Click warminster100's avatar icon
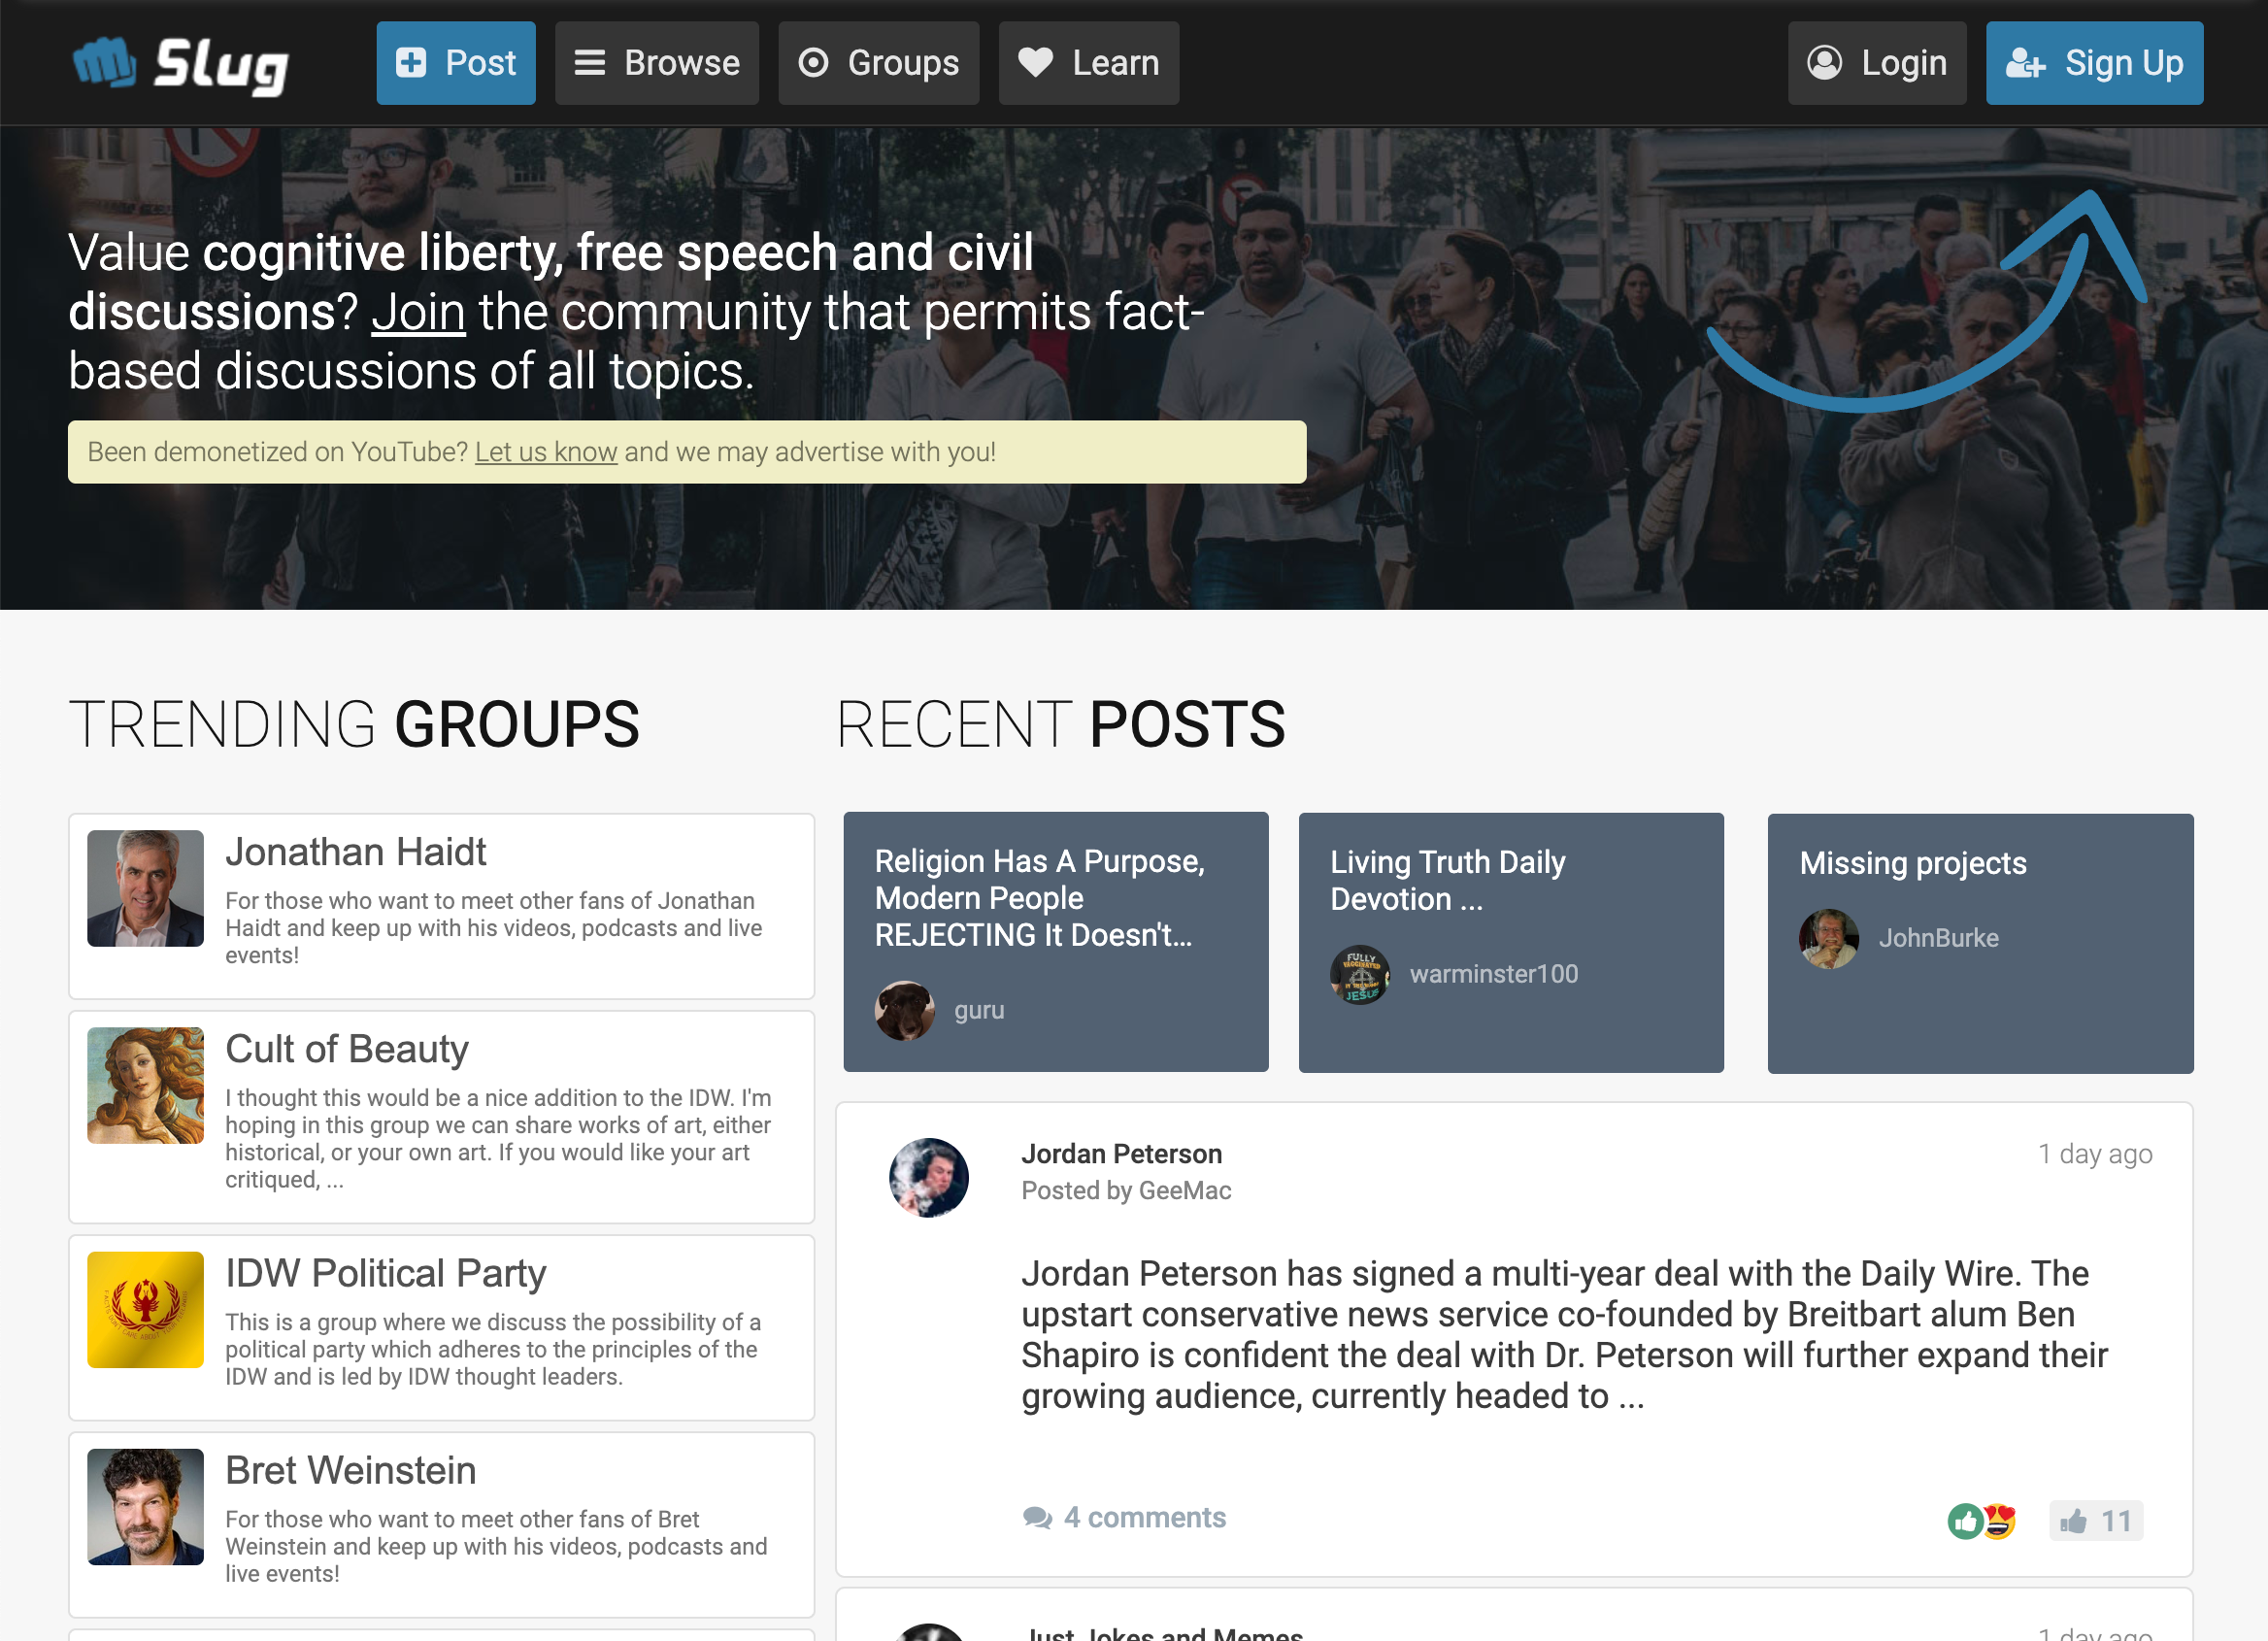Image resolution: width=2268 pixels, height=1641 pixels. coord(1360,974)
